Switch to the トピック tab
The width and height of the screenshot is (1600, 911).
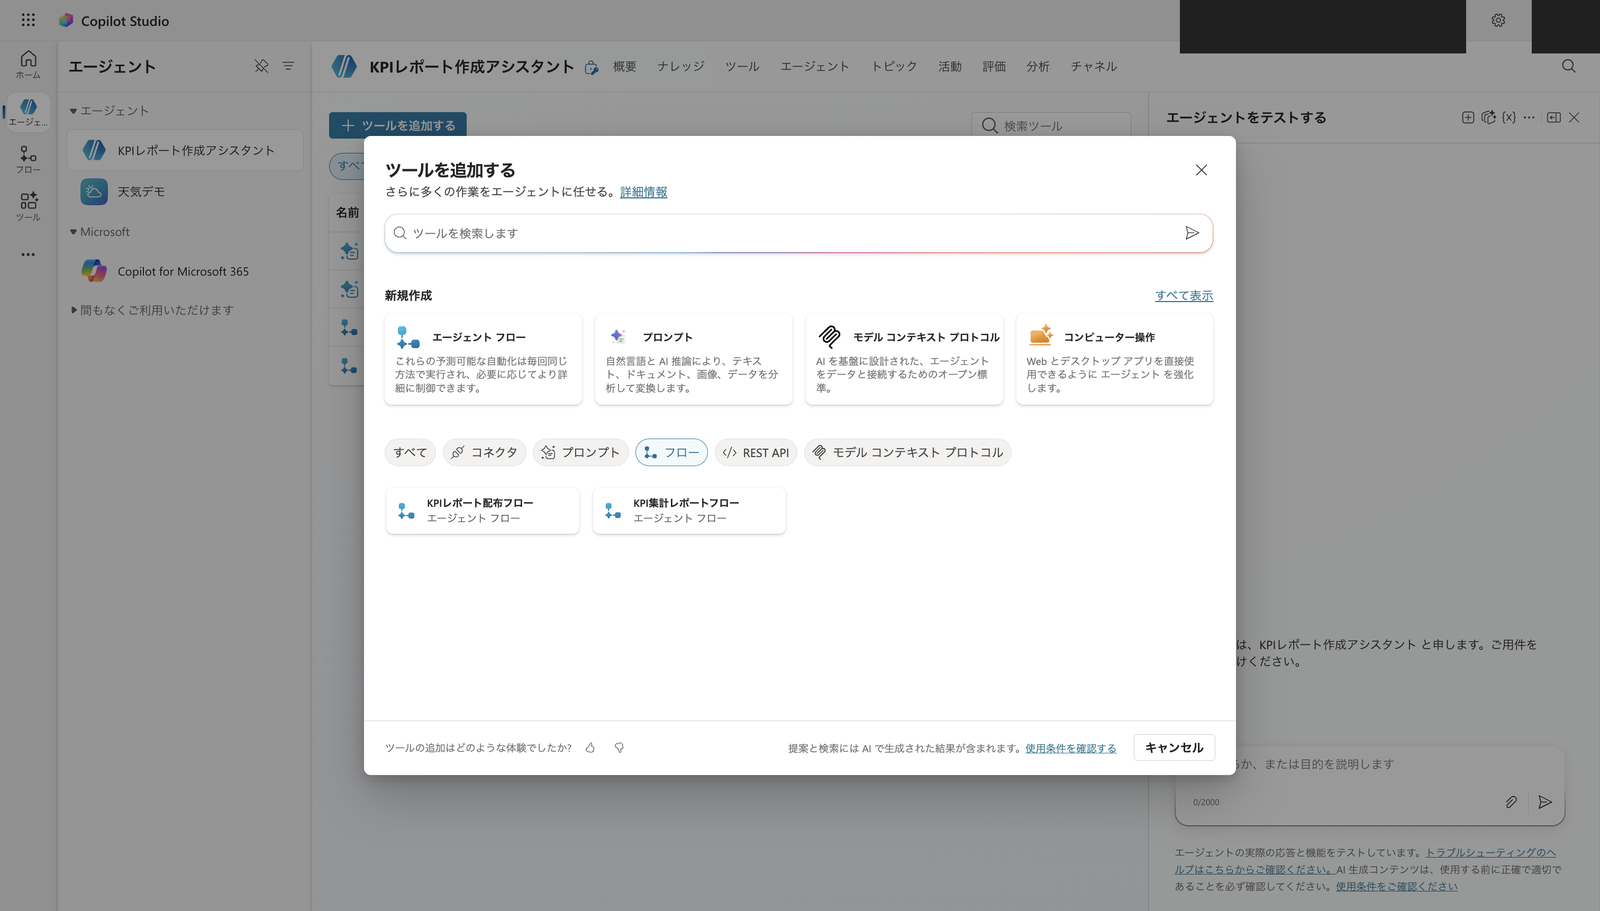(x=894, y=66)
